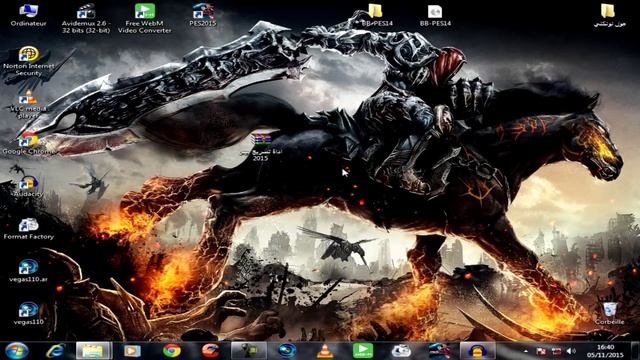The image size is (640, 360).
Task: Open the red CCleaner taskbar icon
Action: pyautogui.click(x=210, y=351)
